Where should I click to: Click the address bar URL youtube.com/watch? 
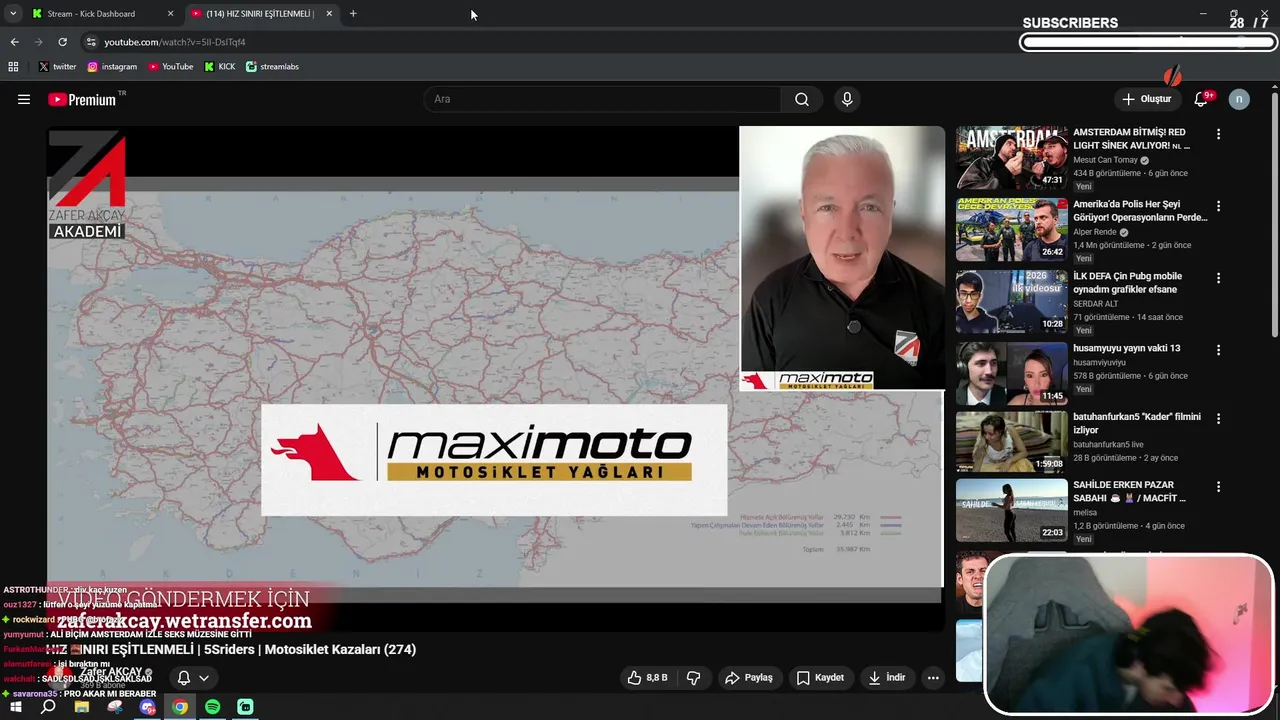click(x=175, y=42)
